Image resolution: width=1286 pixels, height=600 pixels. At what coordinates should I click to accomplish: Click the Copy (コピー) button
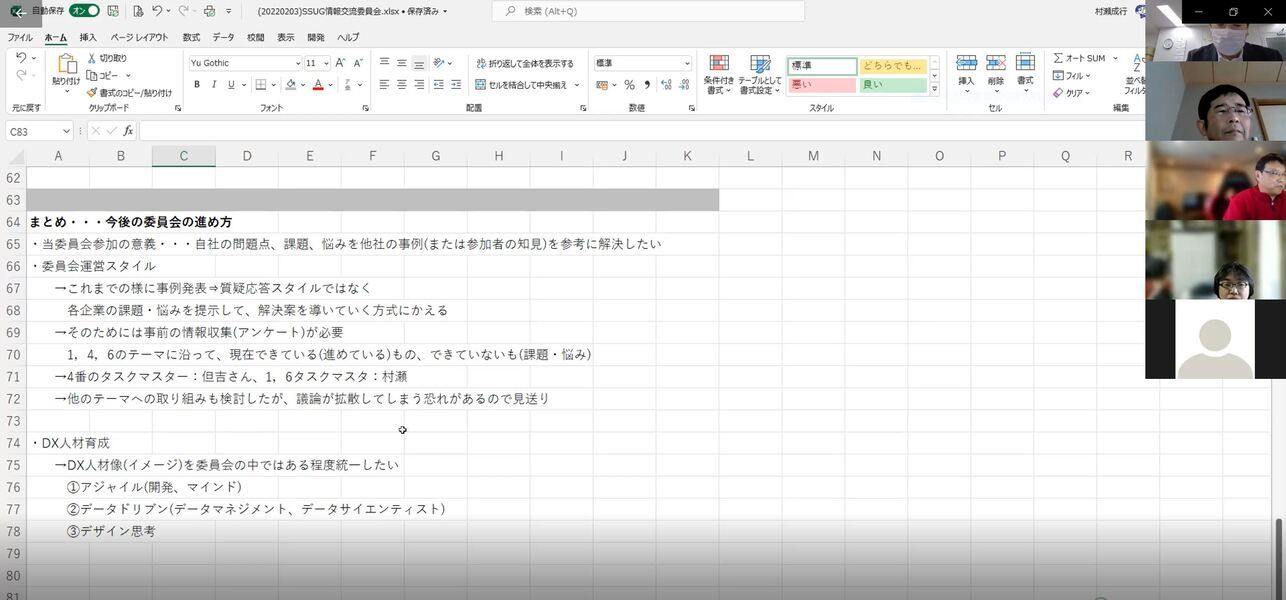103,76
